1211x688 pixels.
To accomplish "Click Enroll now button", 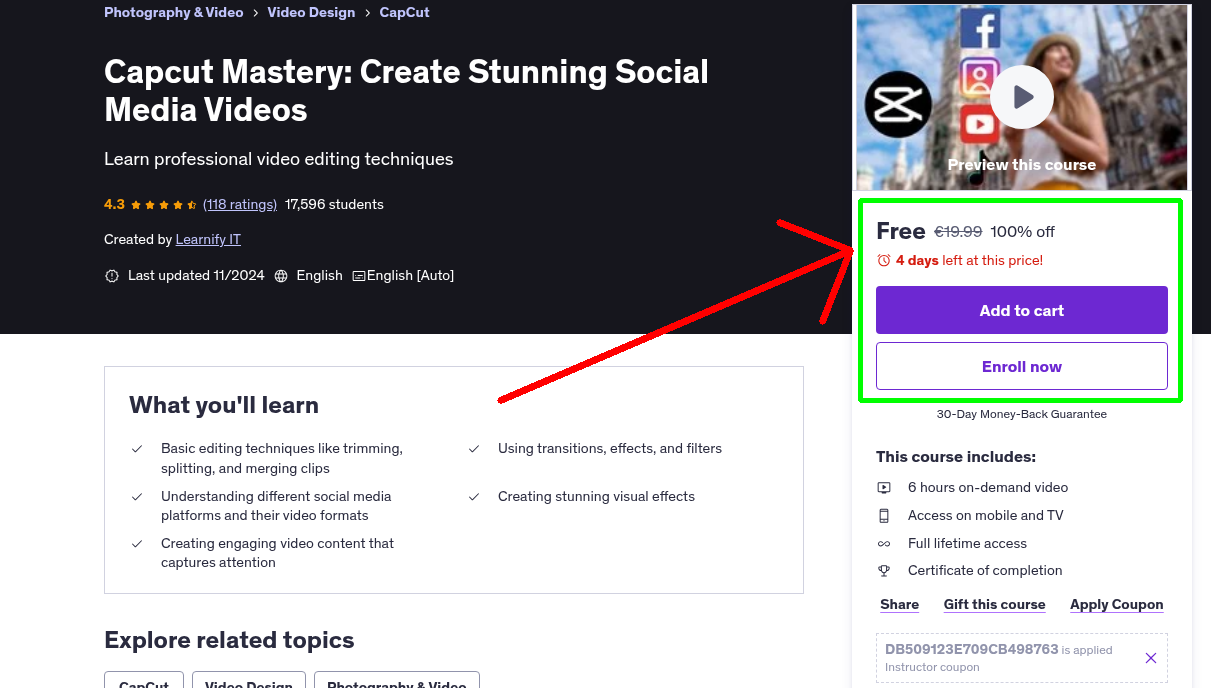I will (1022, 366).
